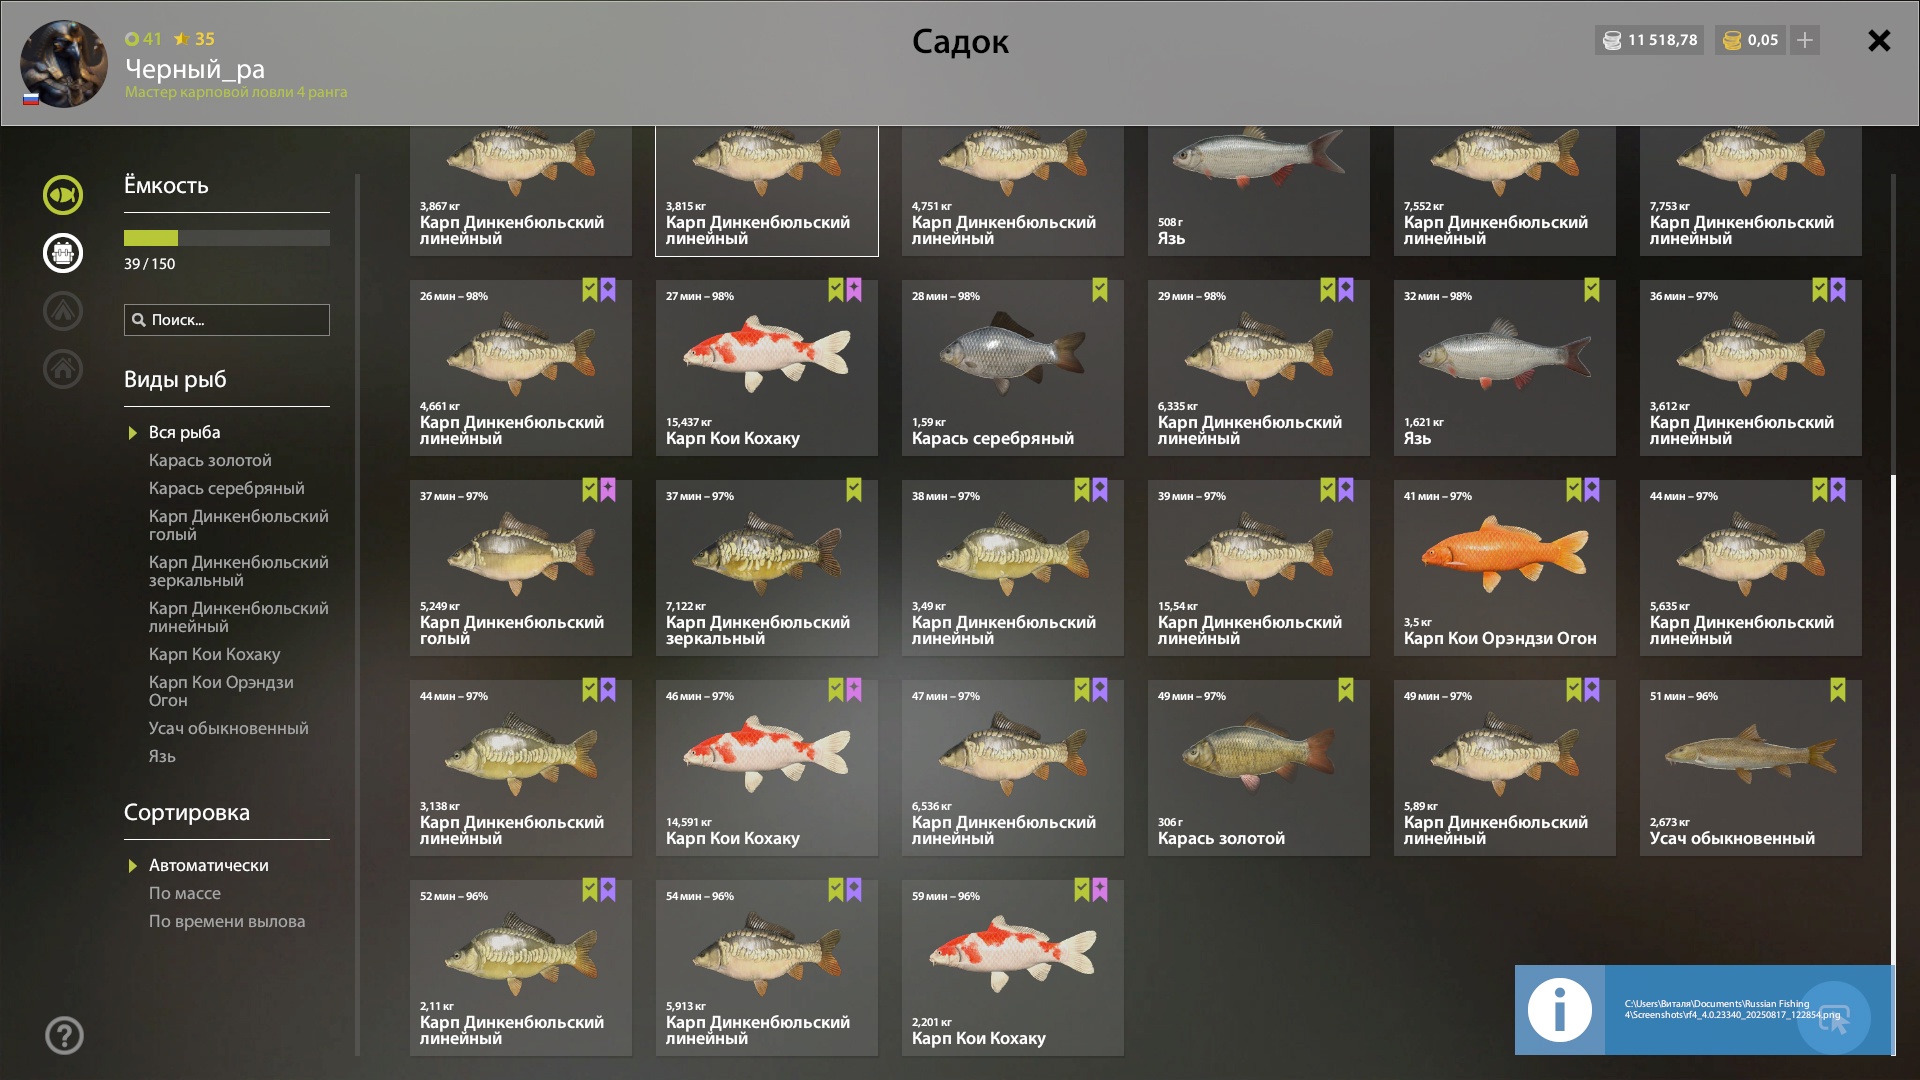This screenshot has width=1920, height=1080.
Task: Click the silver coins balance icon
Action: tap(1612, 40)
